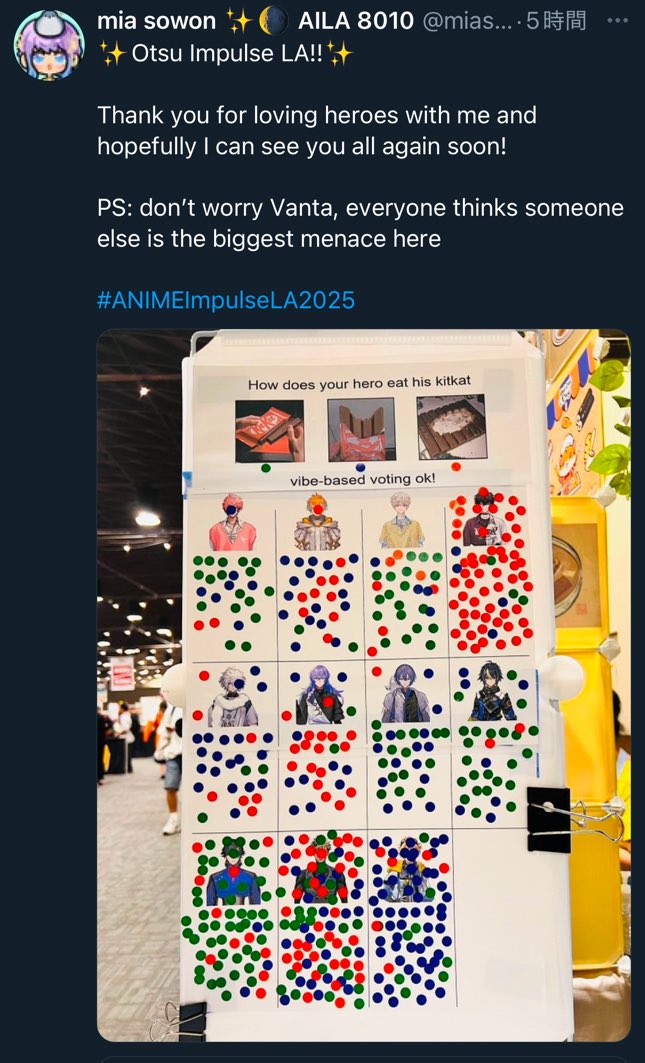Click the 5時間 post timestamp
Image resolution: width=645 pixels, height=1063 pixels.
[556, 21]
